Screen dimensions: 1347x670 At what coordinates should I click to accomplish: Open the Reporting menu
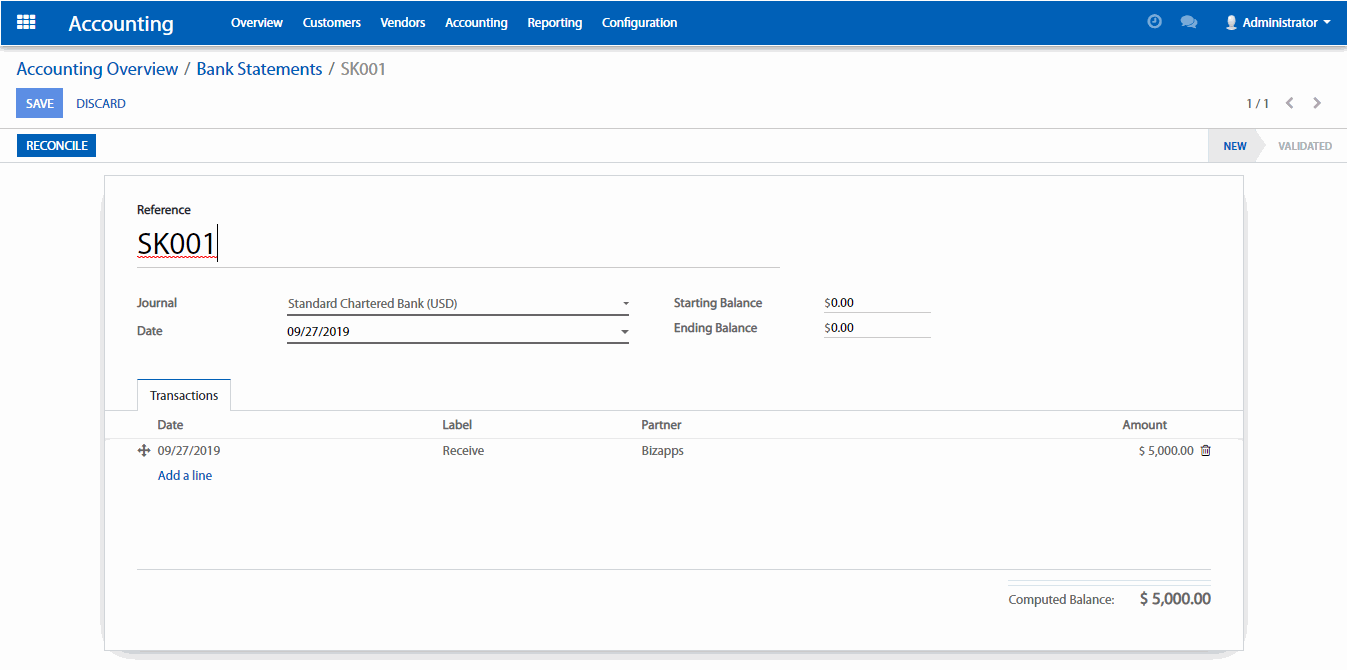point(554,22)
